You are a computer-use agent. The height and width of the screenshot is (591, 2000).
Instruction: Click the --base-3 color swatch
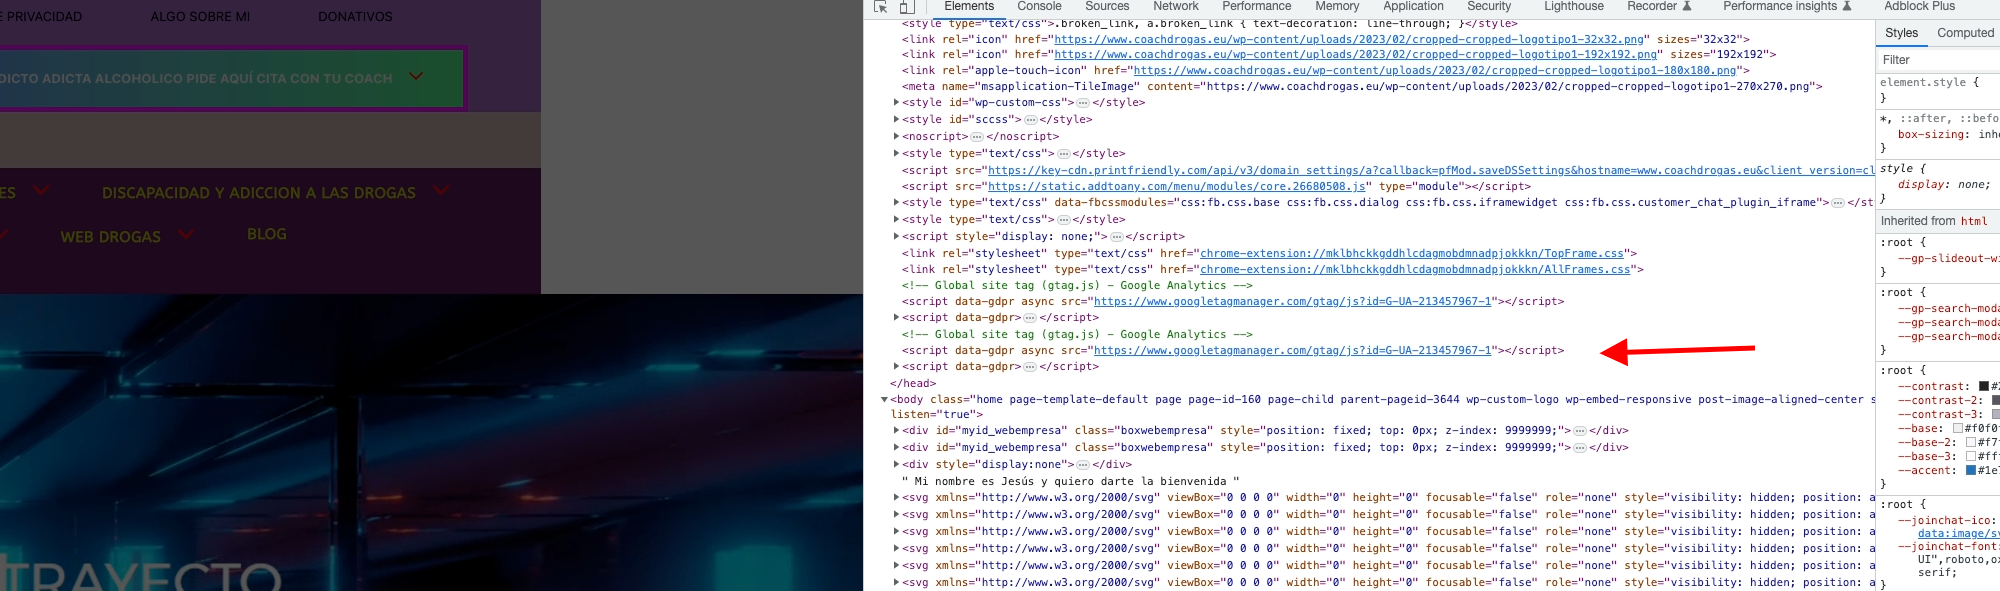[x=1971, y=456]
